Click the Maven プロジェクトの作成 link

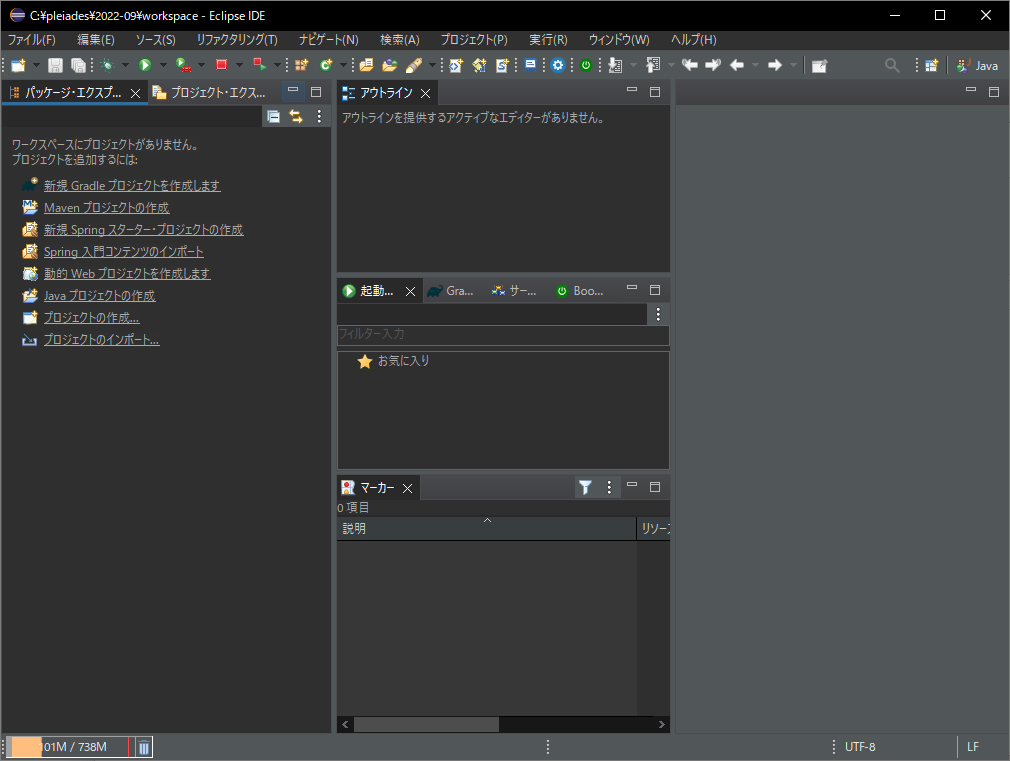click(106, 207)
